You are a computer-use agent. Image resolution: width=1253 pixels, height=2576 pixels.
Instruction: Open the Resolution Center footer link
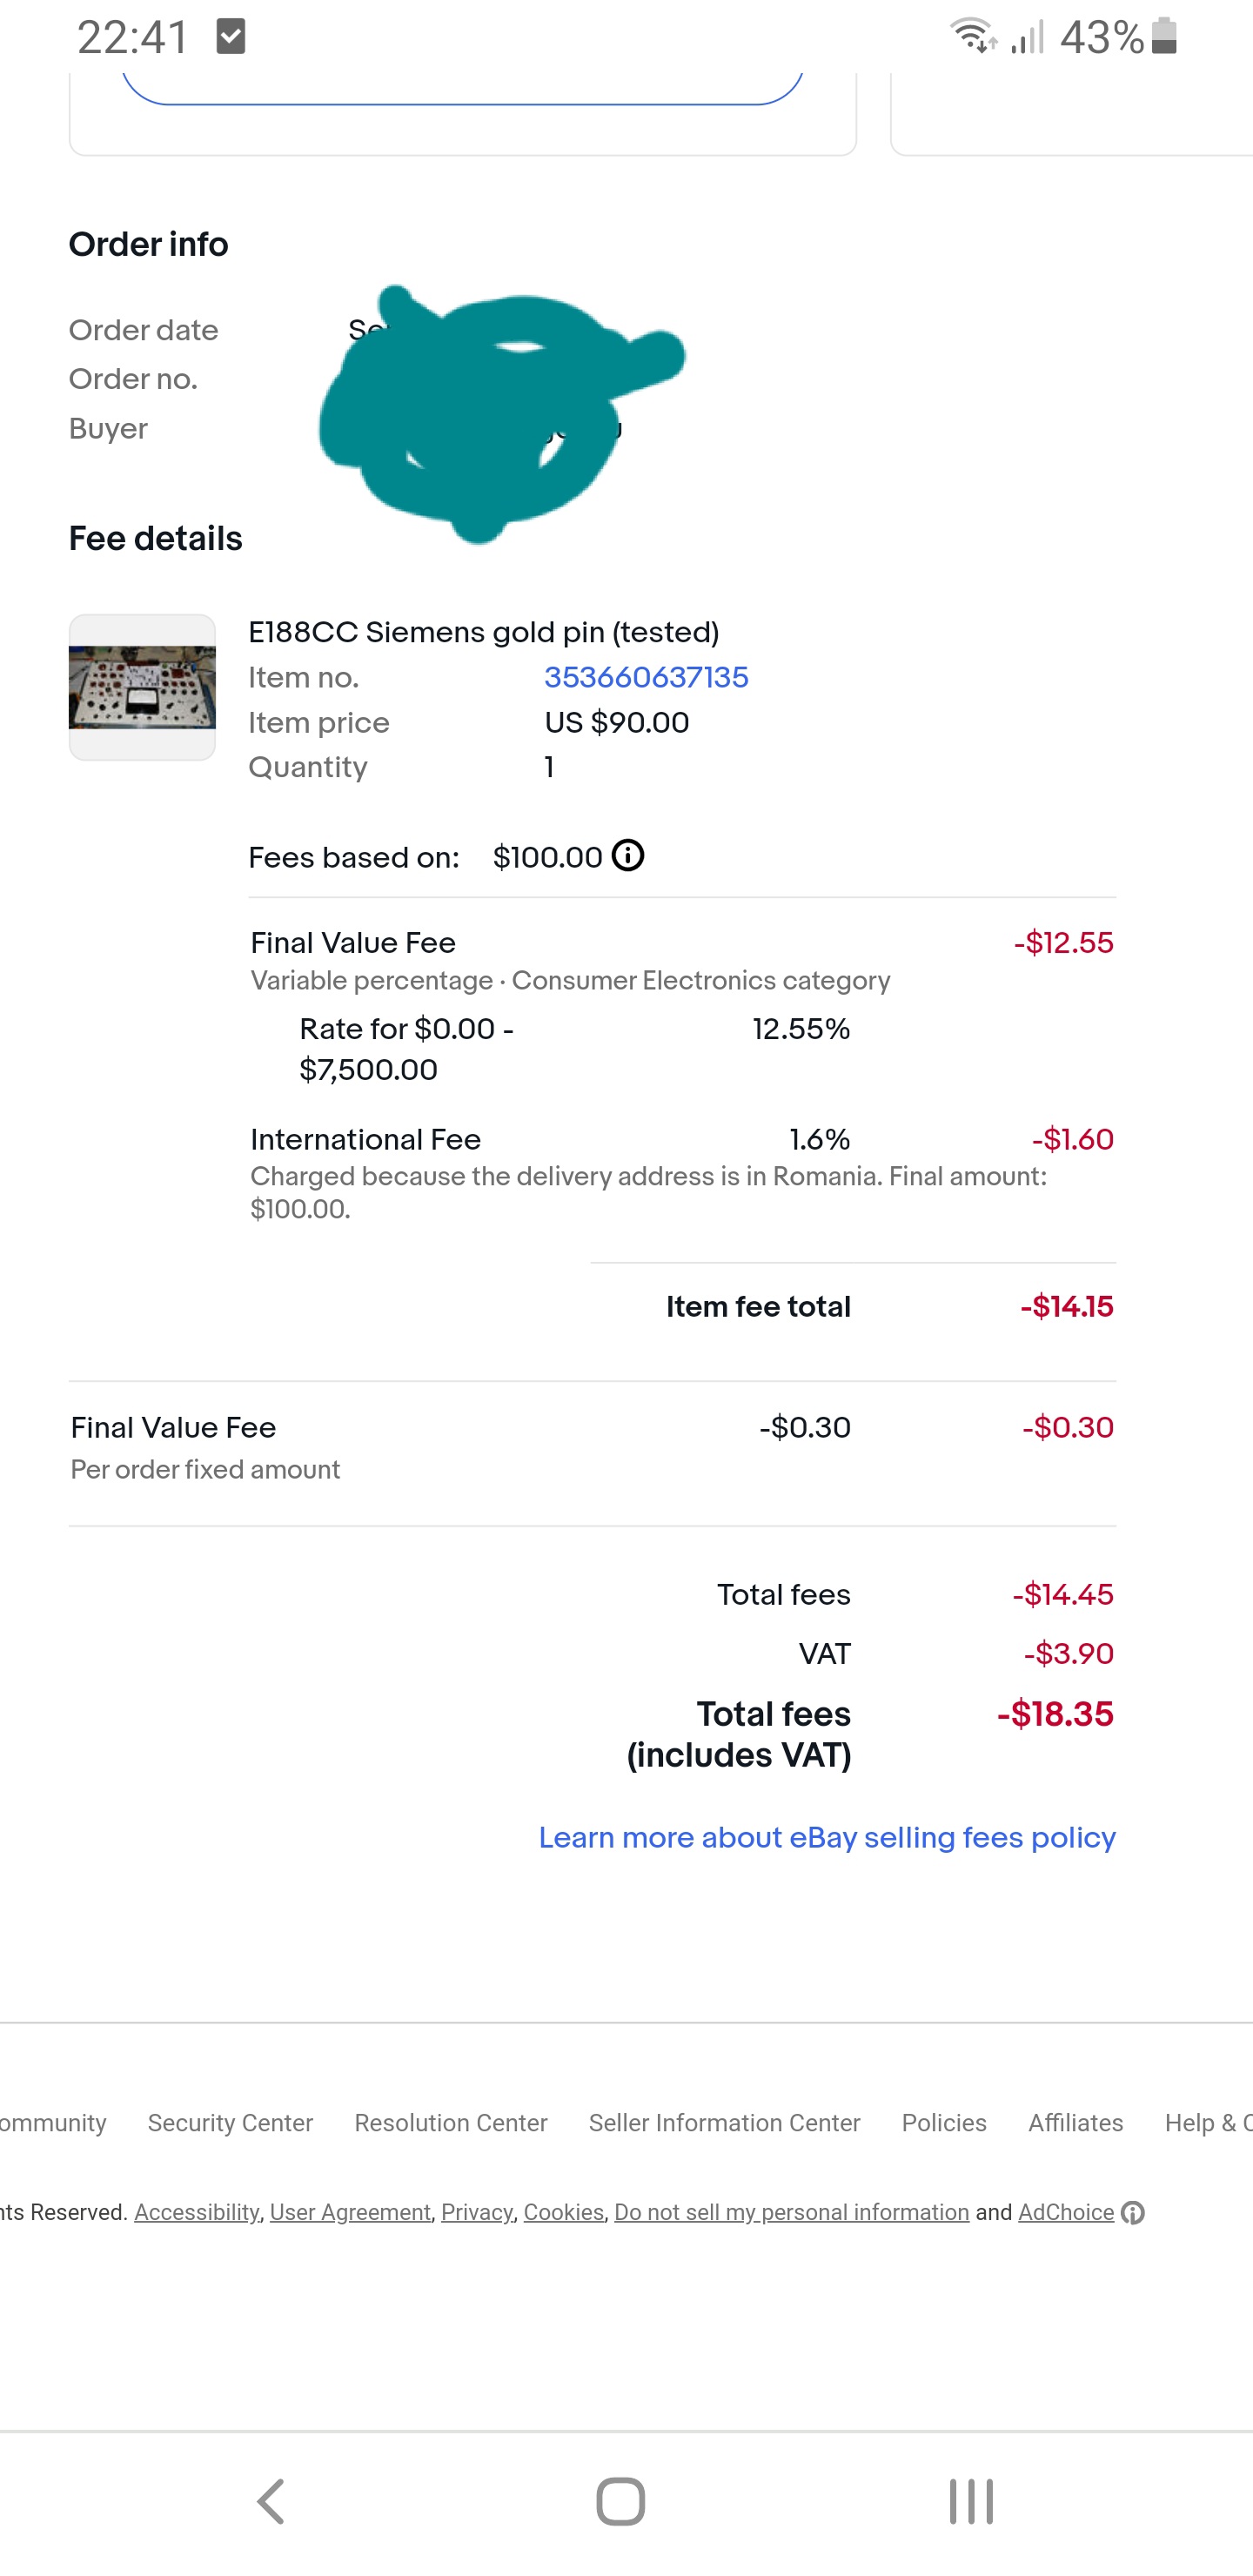click(451, 2123)
